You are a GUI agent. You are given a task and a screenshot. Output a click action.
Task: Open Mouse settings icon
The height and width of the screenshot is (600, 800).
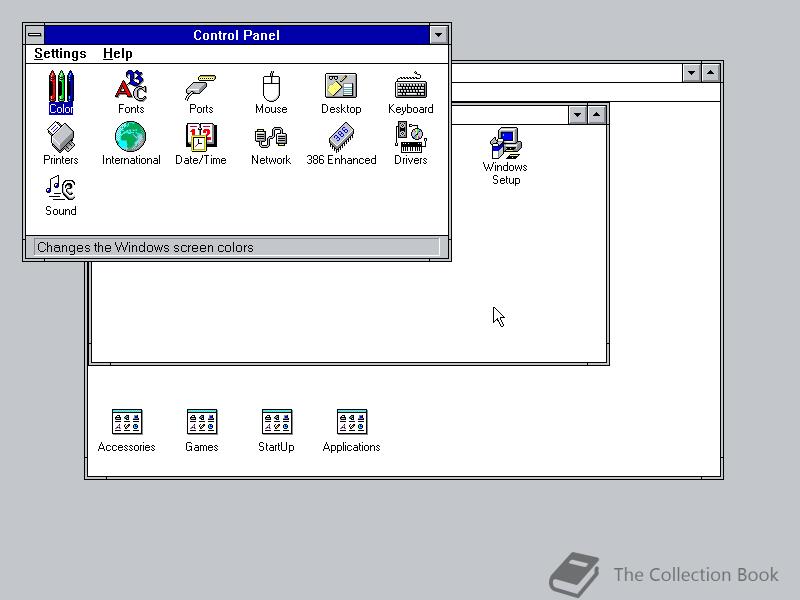(x=271, y=92)
